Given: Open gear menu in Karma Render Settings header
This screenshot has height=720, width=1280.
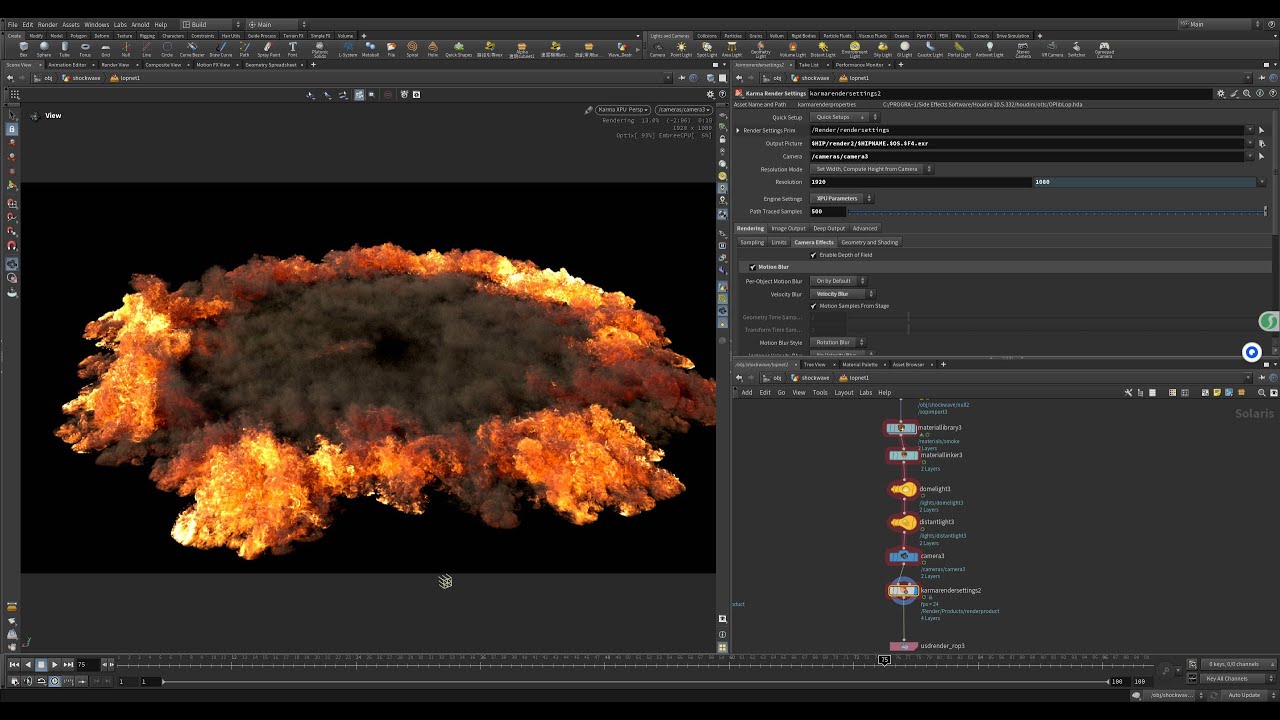Looking at the screenshot, I should [1220, 93].
